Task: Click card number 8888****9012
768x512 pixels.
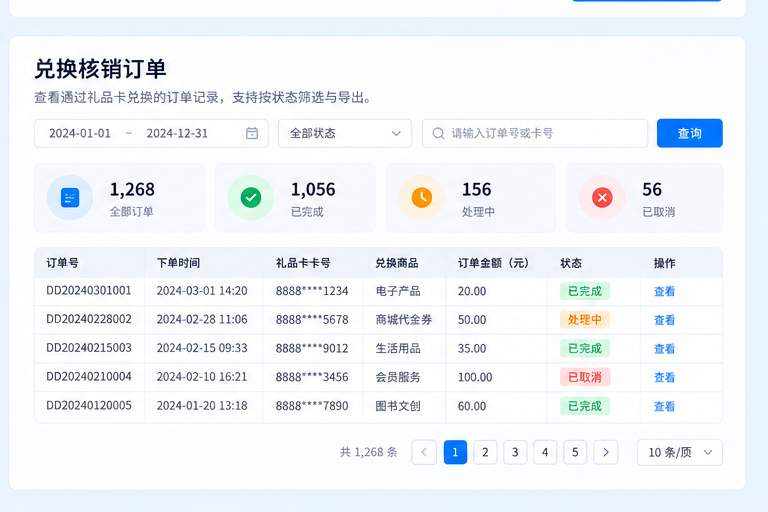Action: 312,348
